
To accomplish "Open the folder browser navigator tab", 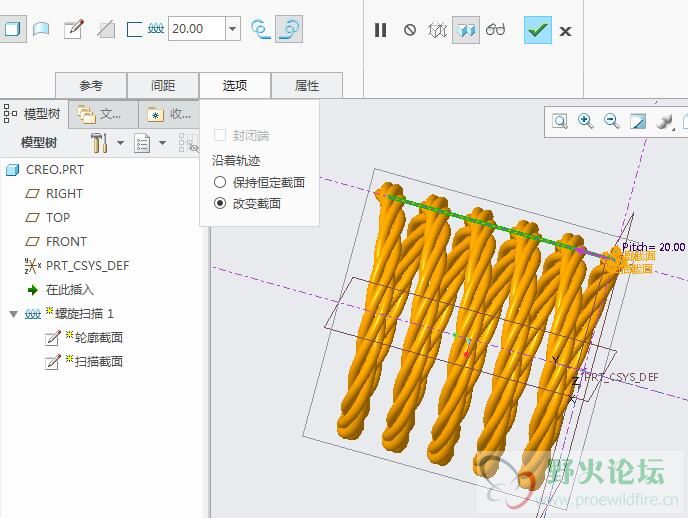I will (x=103, y=114).
